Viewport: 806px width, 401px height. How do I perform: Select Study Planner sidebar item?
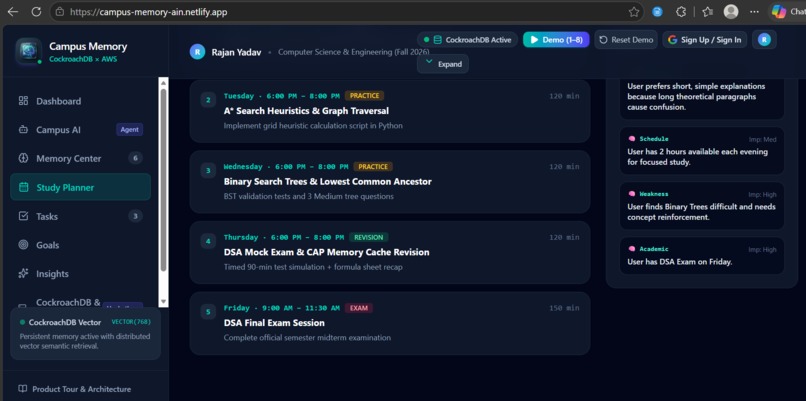[80, 187]
